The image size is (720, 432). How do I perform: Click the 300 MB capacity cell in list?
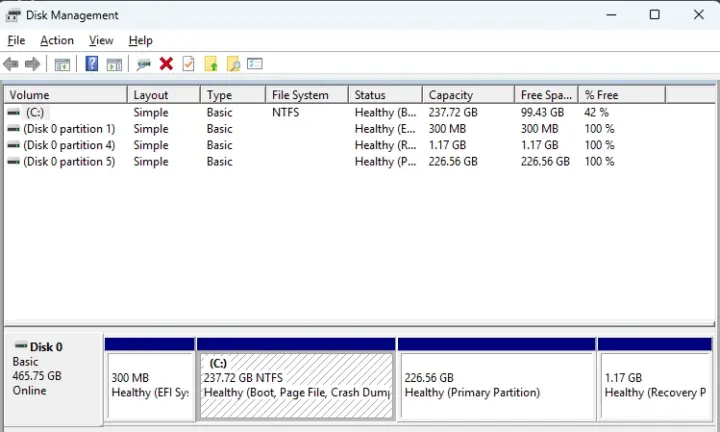point(447,129)
